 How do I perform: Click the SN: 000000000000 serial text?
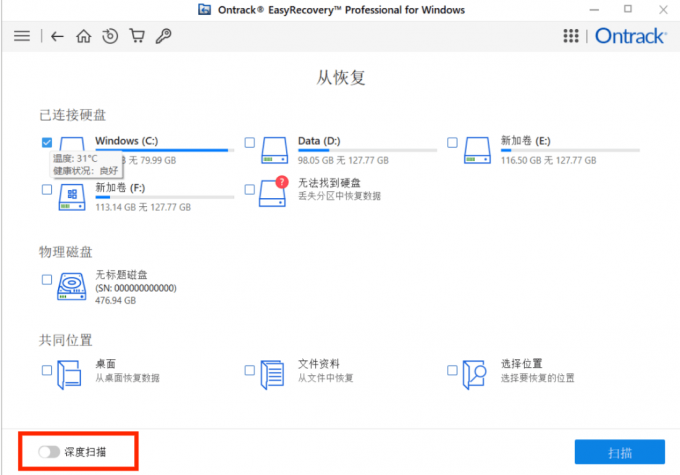136,288
